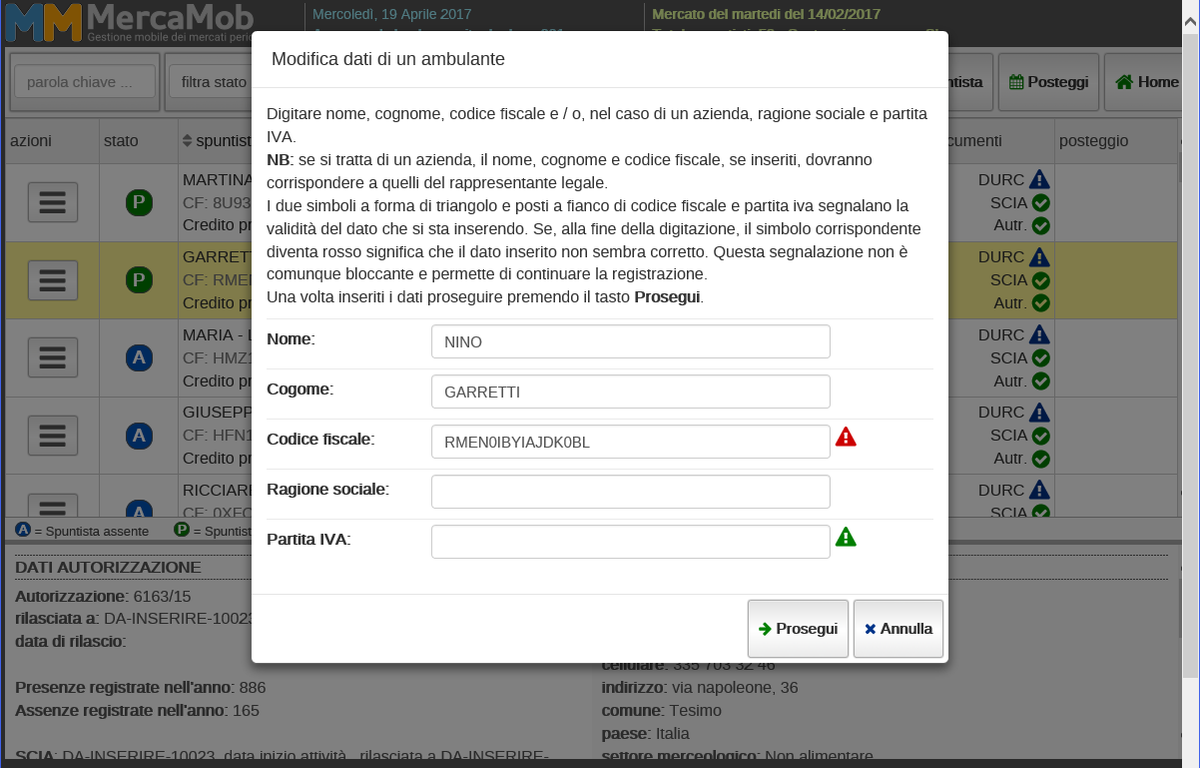
Task: Click the blue A icon in the legend
Action: click(23, 530)
